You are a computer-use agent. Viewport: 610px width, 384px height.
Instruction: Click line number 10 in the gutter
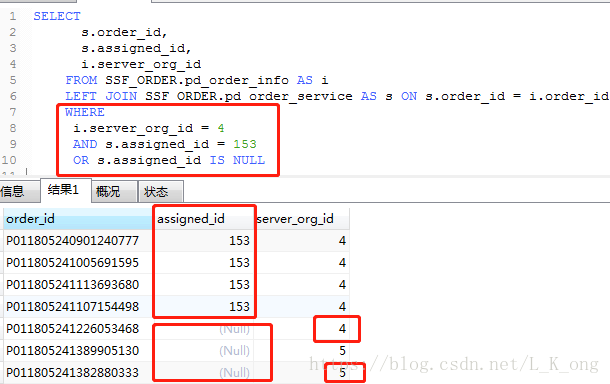9,160
